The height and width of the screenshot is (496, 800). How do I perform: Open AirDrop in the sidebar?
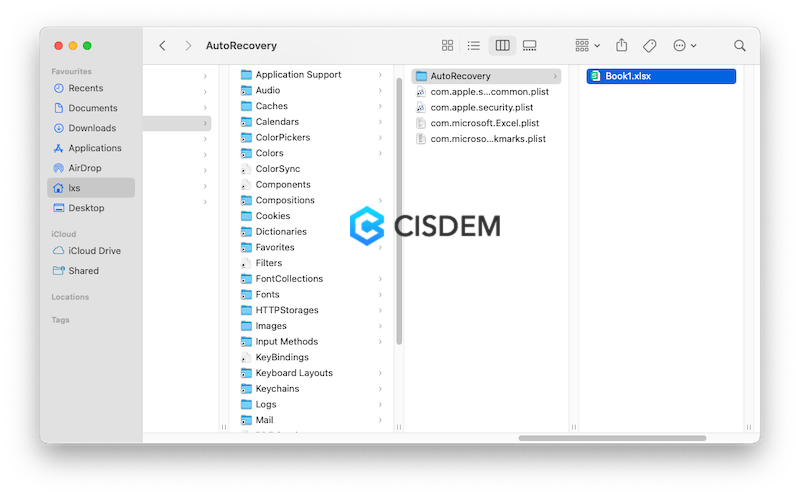click(x=84, y=168)
